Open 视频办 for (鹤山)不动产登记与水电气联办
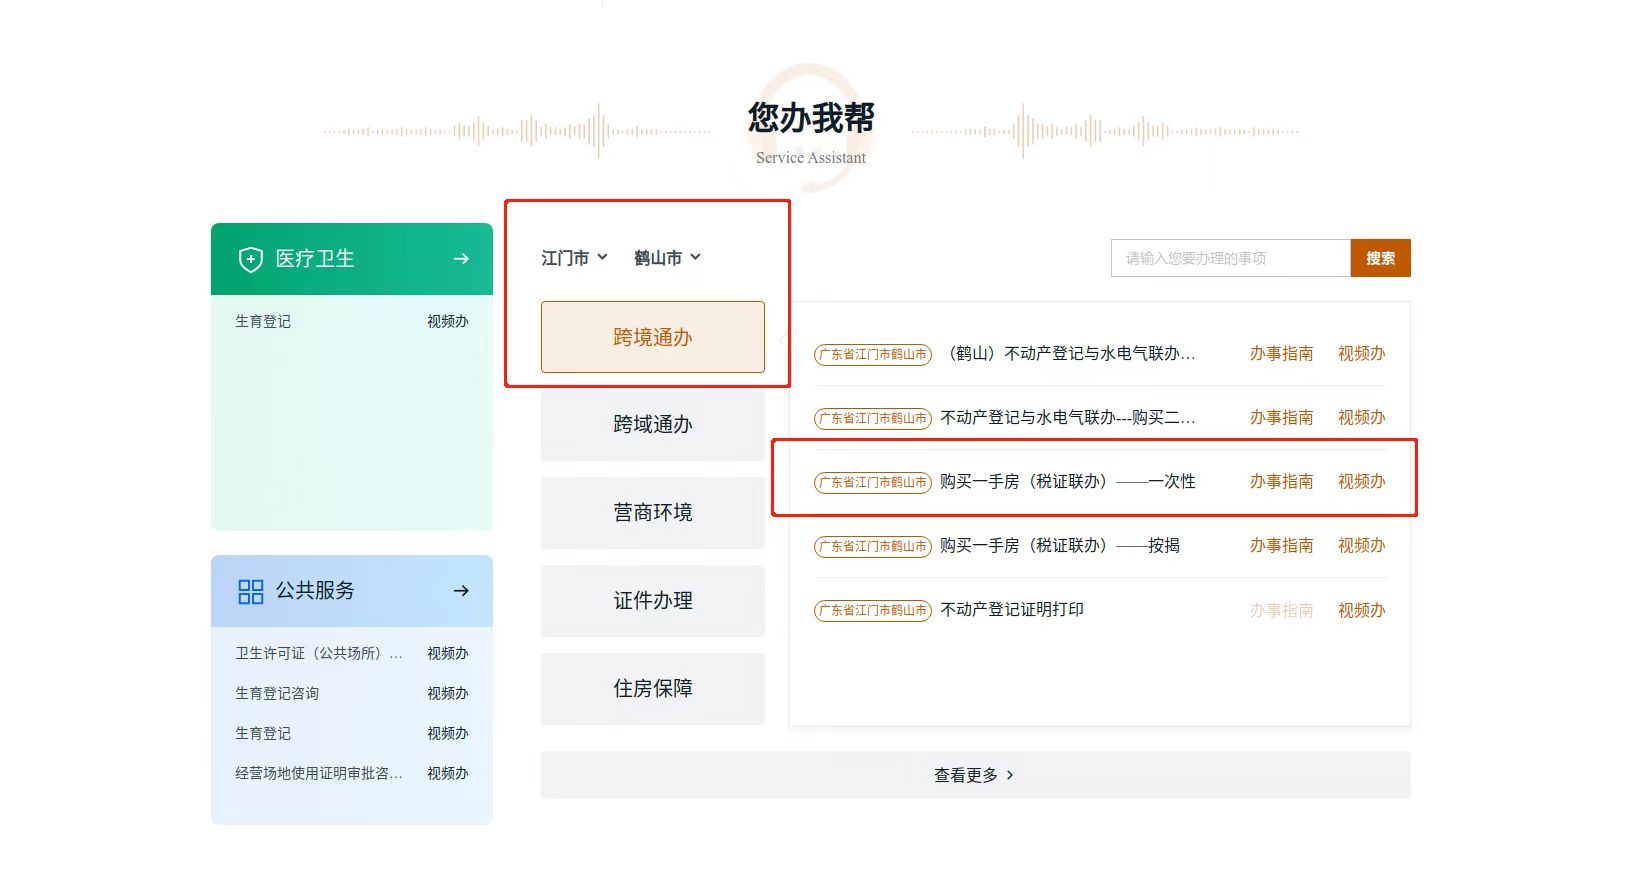1648x884 pixels. (1361, 353)
